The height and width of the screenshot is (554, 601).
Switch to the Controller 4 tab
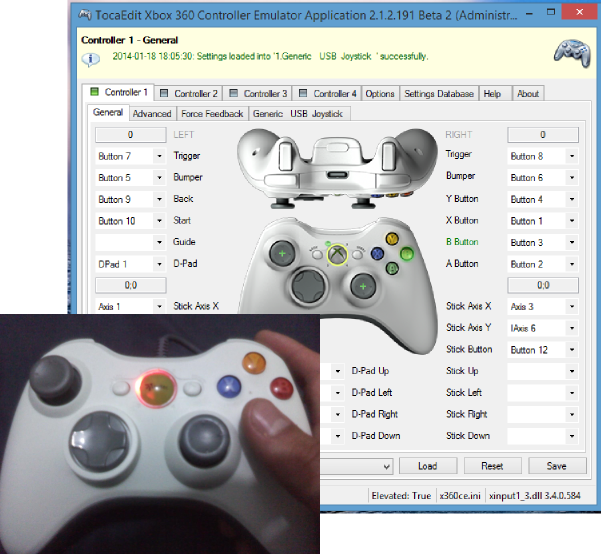(327, 94)
